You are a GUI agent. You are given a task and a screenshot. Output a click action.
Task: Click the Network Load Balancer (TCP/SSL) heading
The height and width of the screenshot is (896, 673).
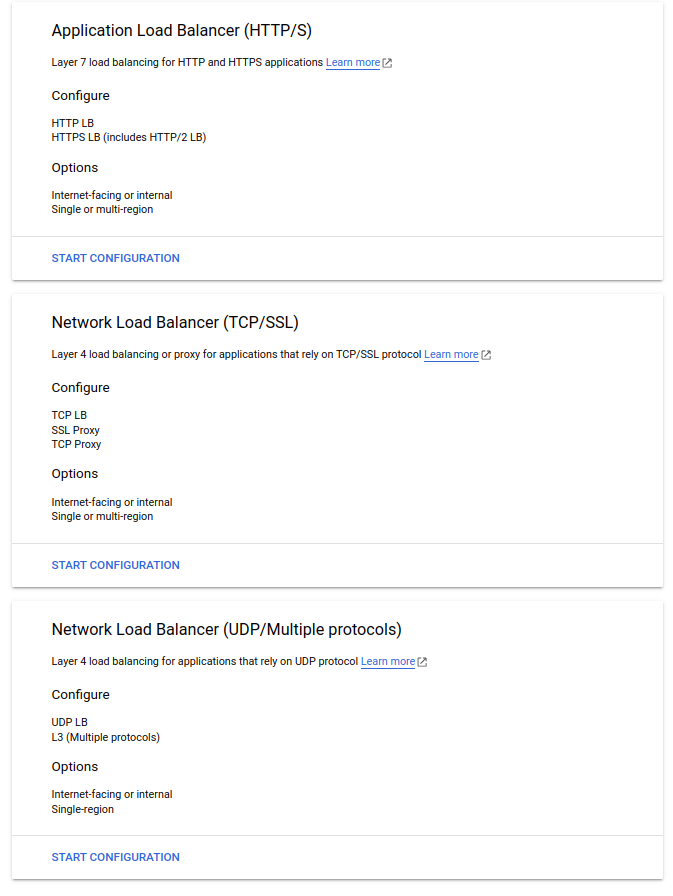175,322
